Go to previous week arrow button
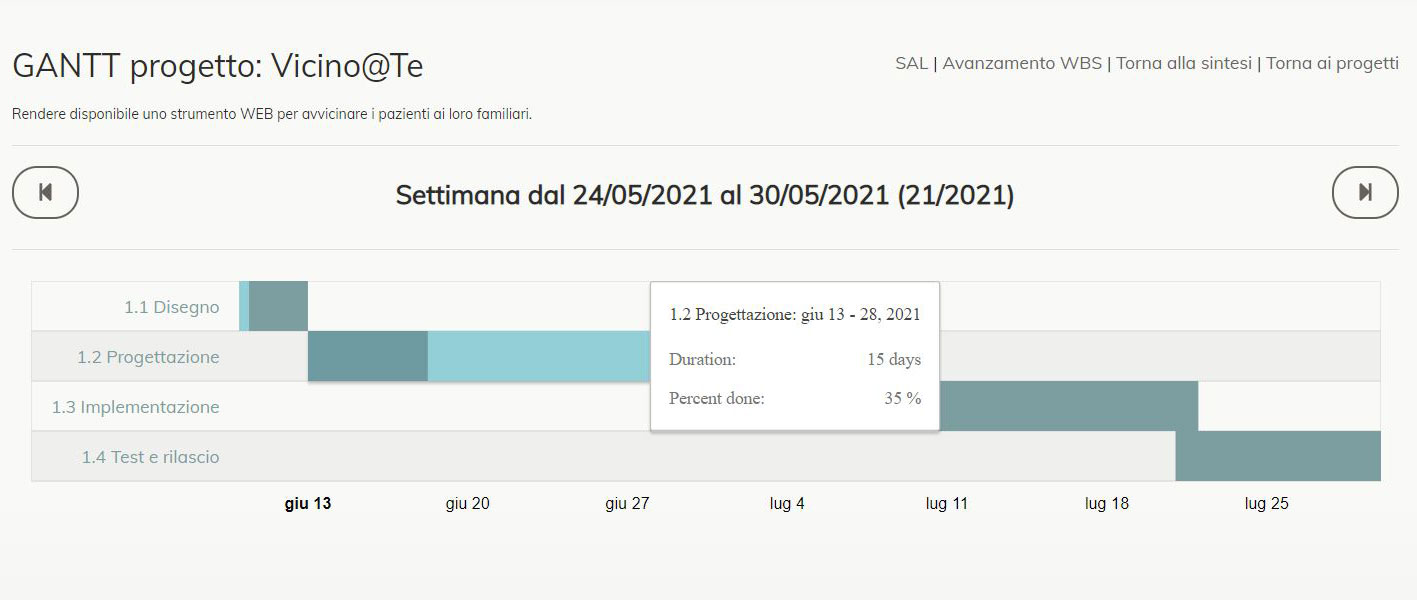This screenshot has height=600, width=1417. [45, 192]
